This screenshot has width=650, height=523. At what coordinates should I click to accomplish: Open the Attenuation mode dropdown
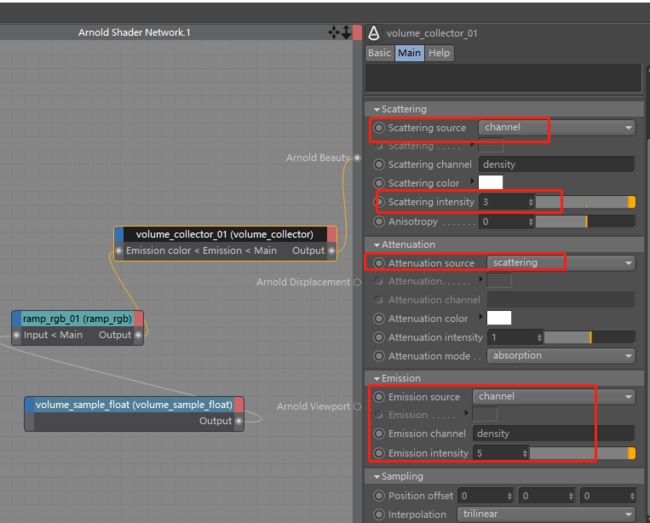561,356
